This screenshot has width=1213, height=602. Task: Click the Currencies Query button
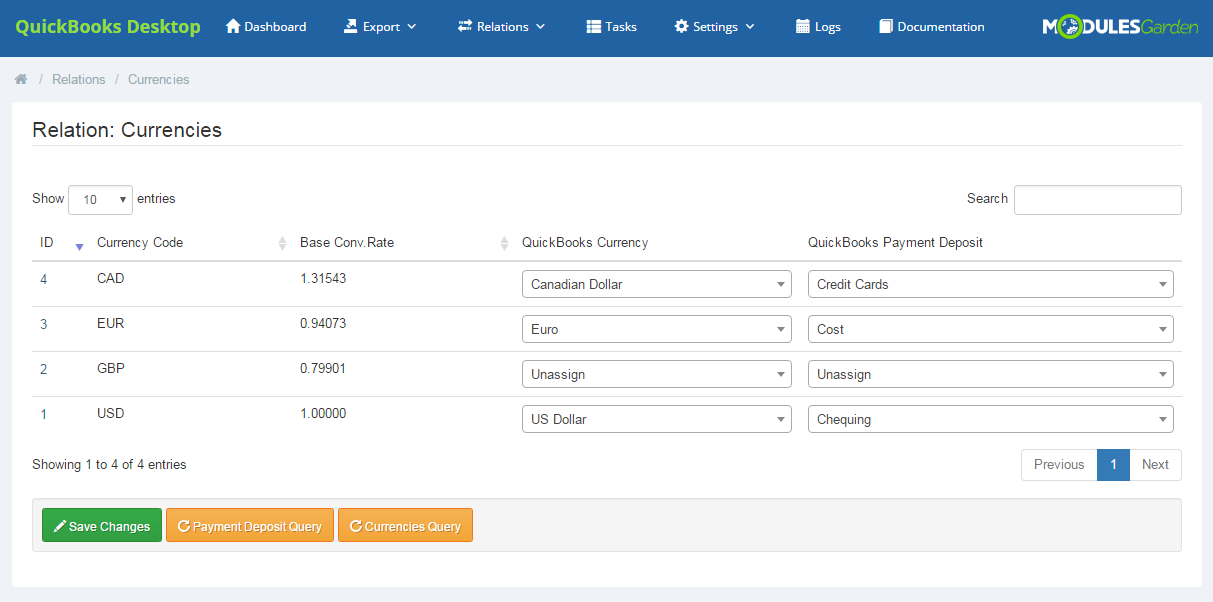[405, 526]
